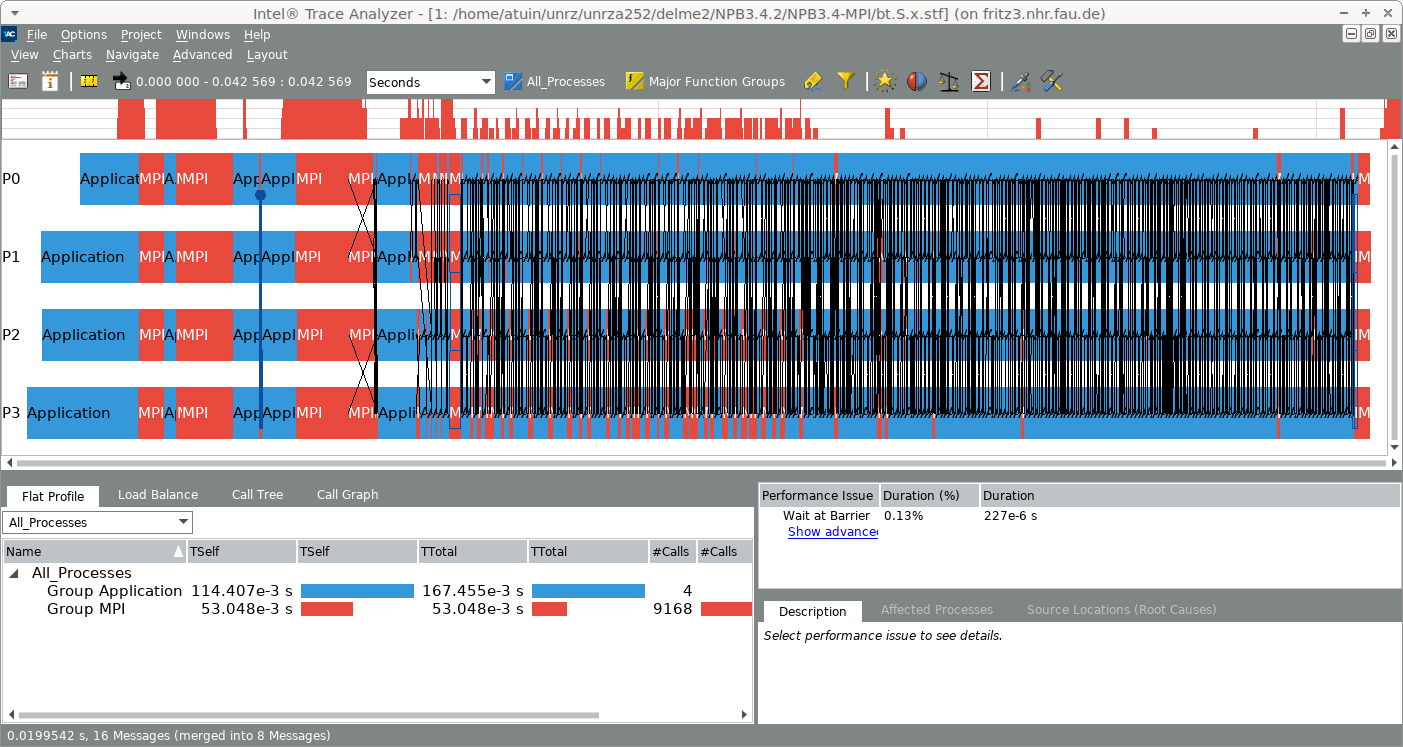Click the crossed tools settings icon
The image size is (1403, 747).
(1051, 81)
